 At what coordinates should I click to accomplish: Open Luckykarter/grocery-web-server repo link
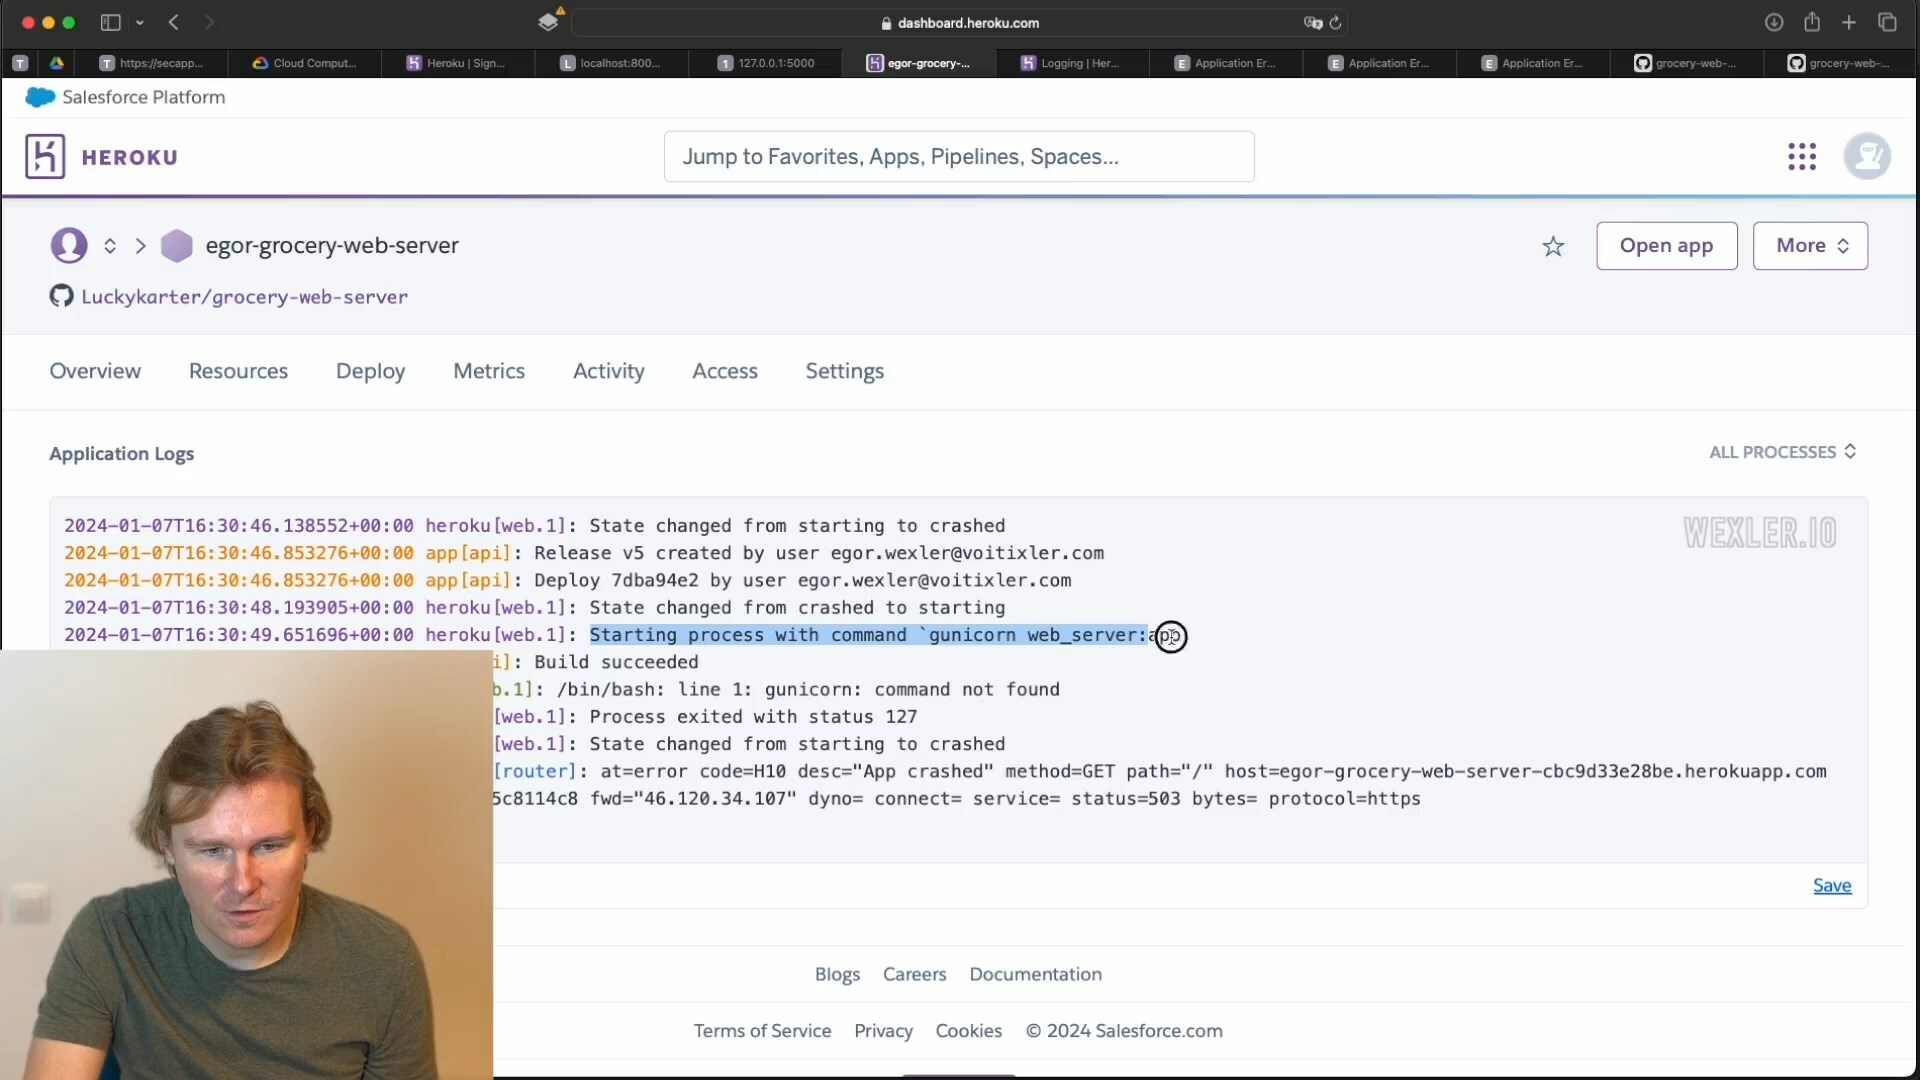pos(245,297)
